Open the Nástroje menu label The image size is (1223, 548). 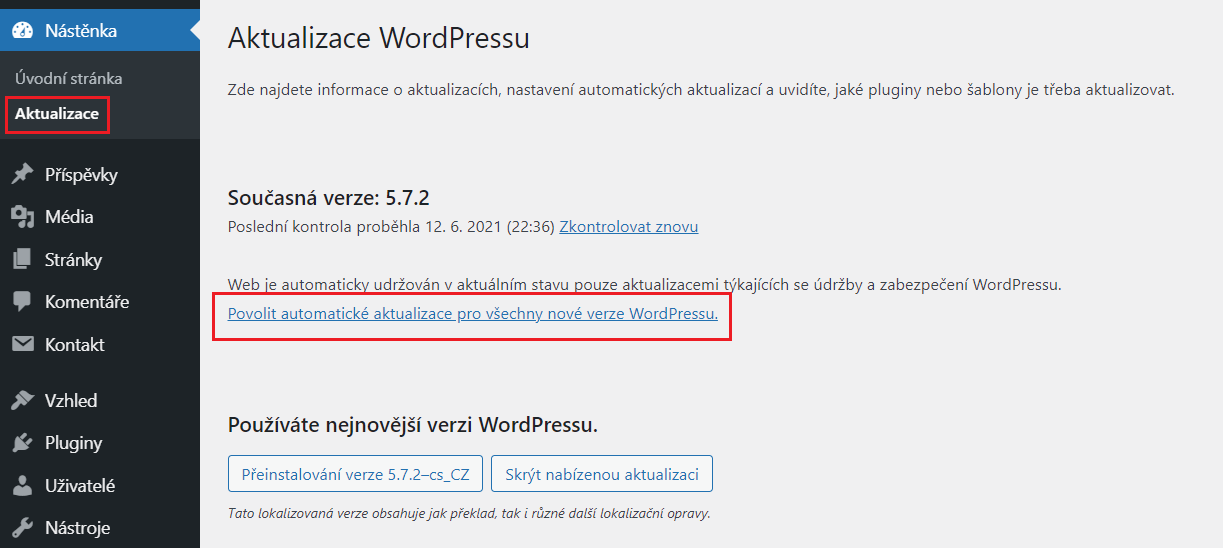coord(77,528)
